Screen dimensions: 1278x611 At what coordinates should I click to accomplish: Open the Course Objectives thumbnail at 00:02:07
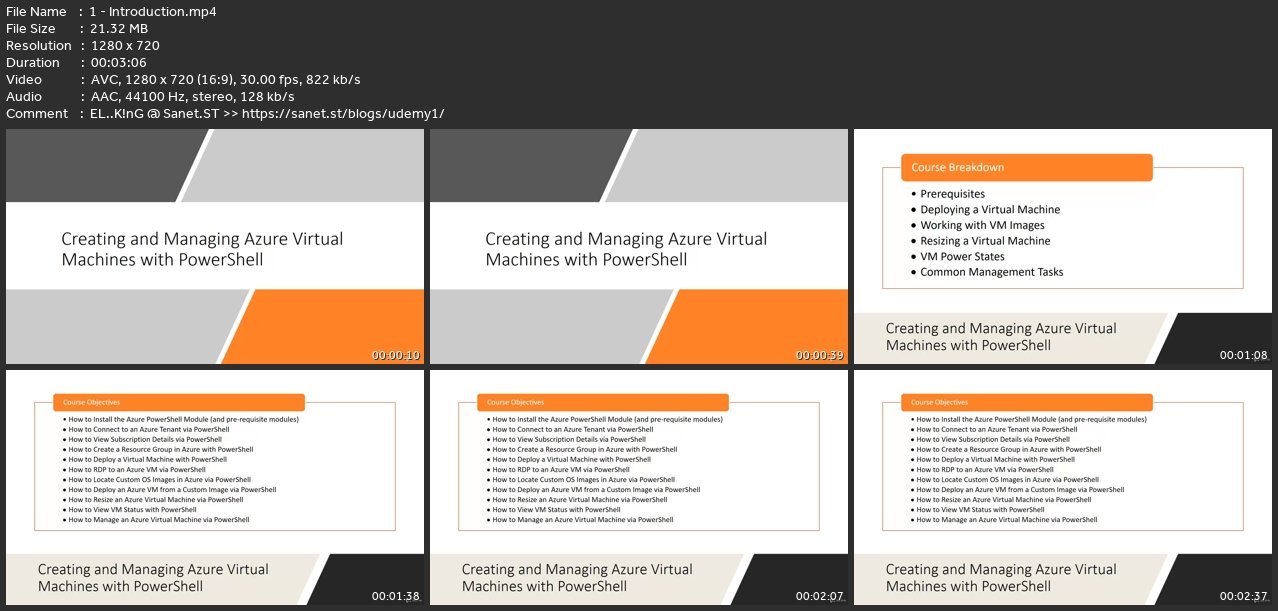tap(639, 487)
